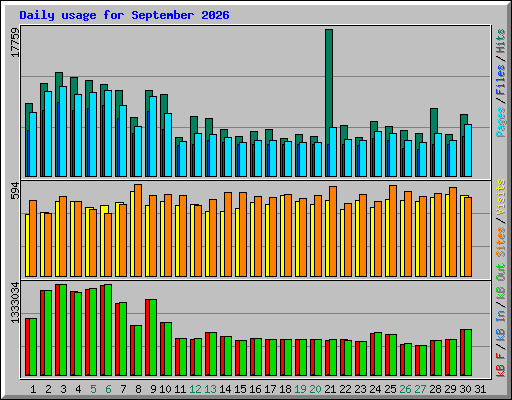Image resolution: width=512 pixels, height=400 pixels.
Task: Click the orange Sites bar for day 21
Action: (333, 231)
